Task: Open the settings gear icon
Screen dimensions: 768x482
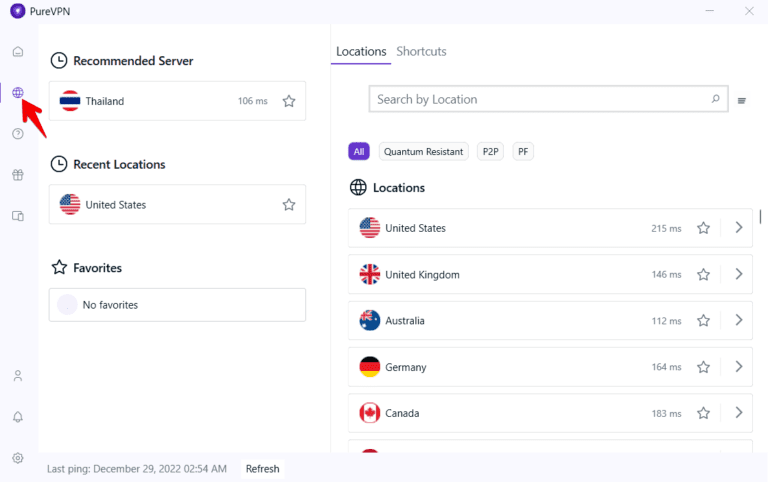Action: 18,458
